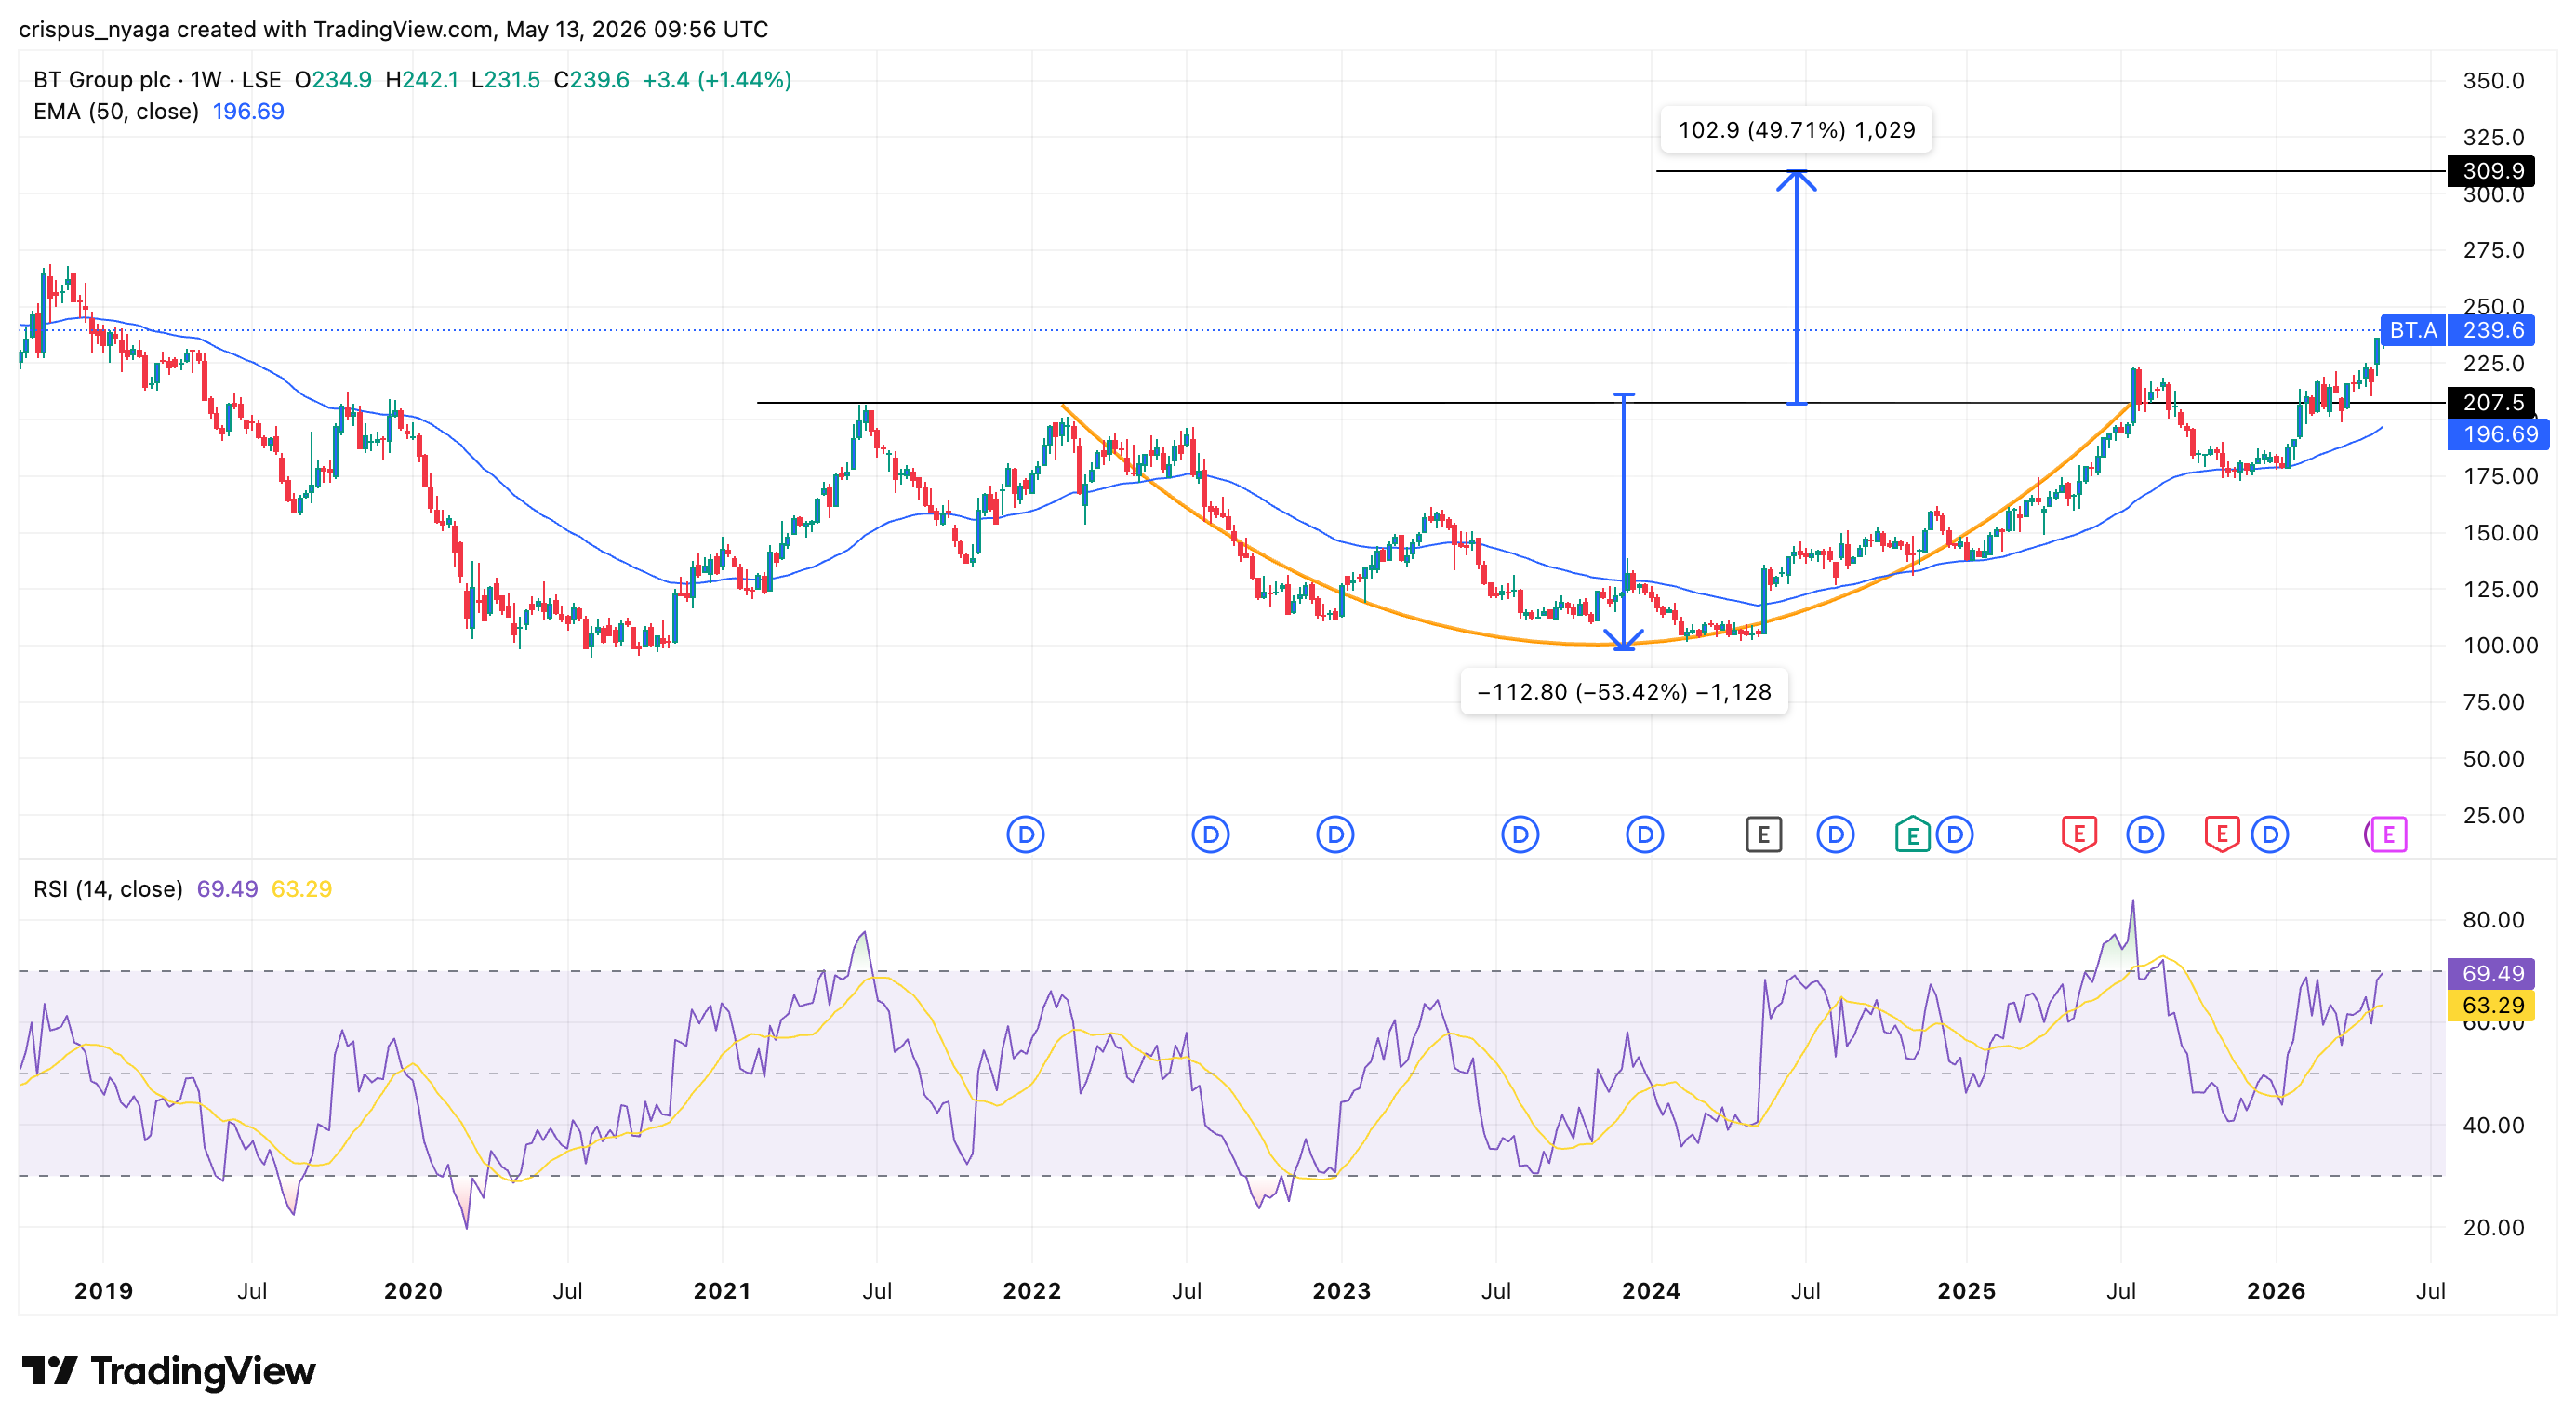Click the yellow 63.29 RSI legend value
The image size is (2576, 1427).
tap(302, 889)
